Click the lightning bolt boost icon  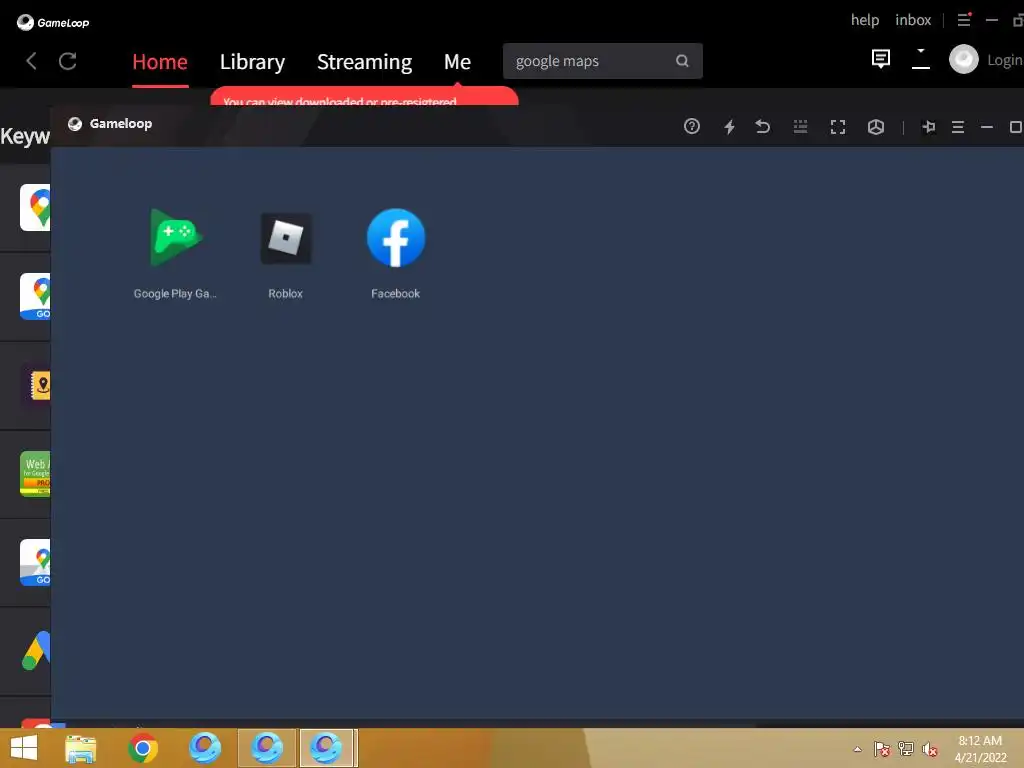[729, 126]
